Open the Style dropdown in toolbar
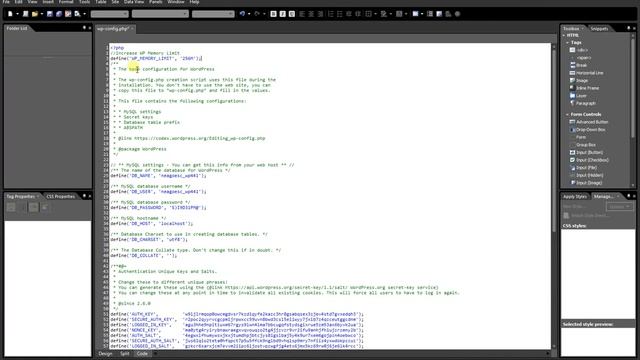 109,14
